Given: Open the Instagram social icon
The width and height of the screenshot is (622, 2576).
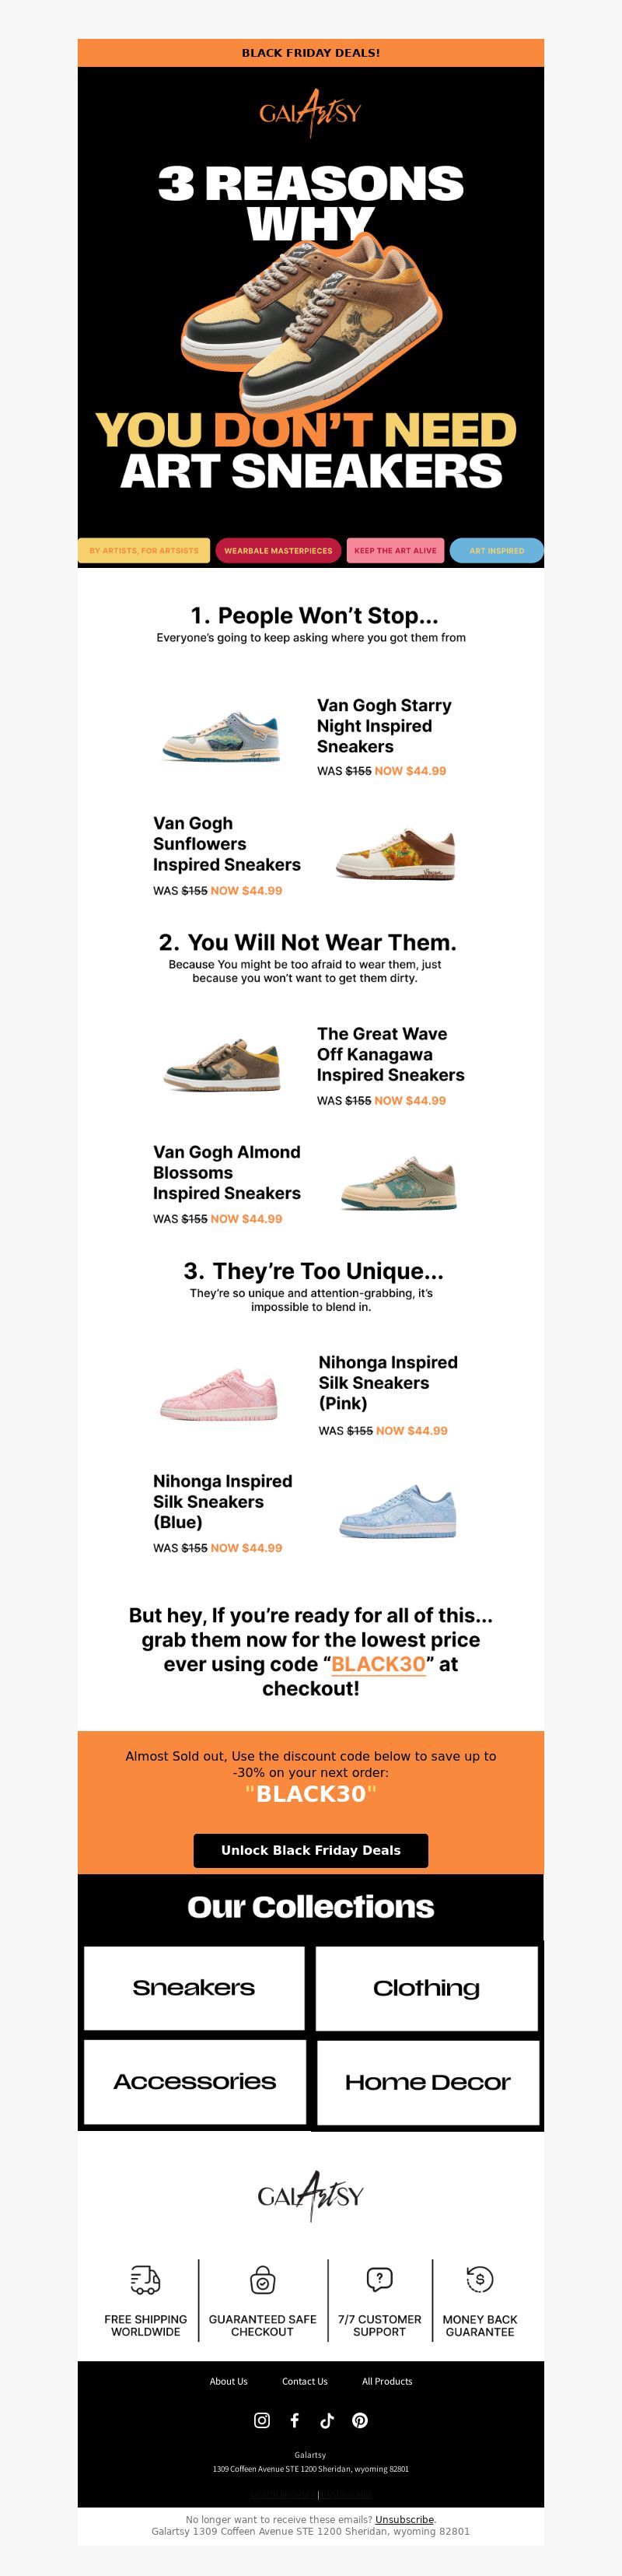Looking at the screenshot, I should [262, 2420].
